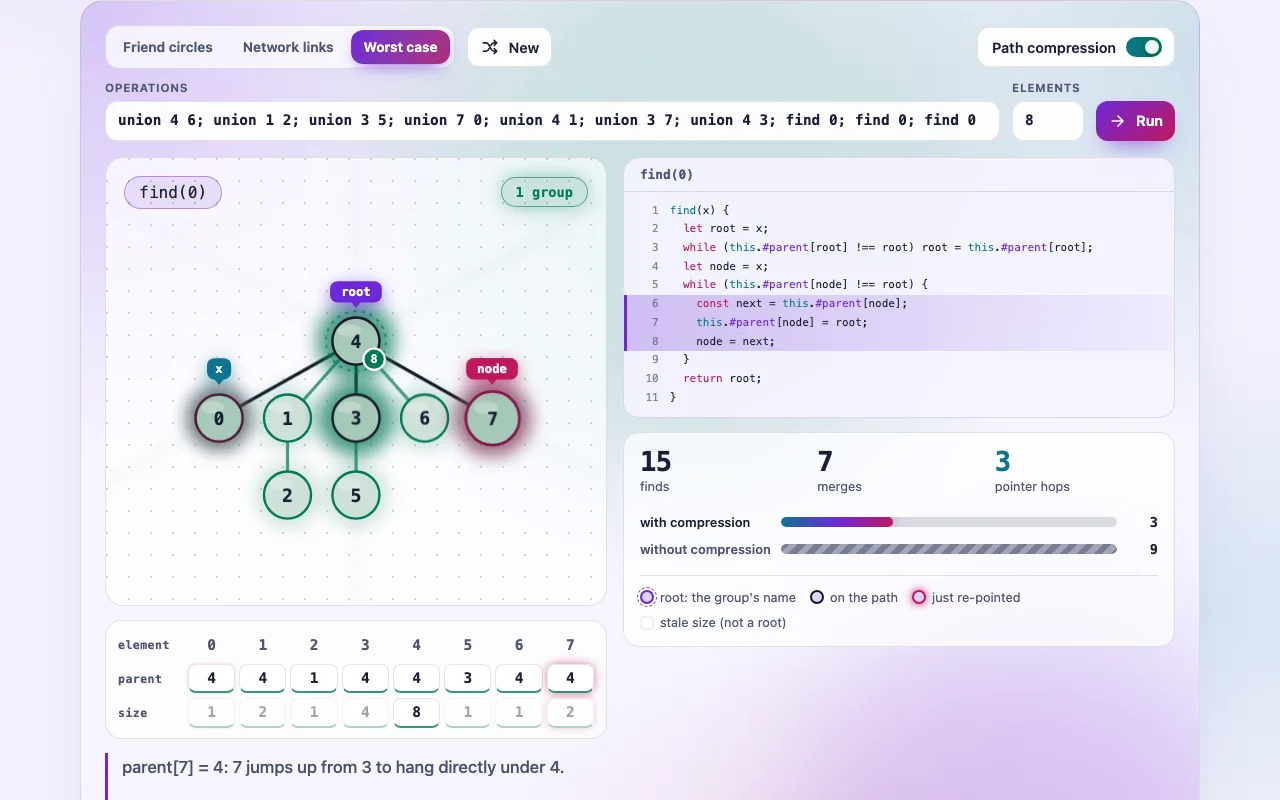Select the size cell for element 3

point(365,713)
